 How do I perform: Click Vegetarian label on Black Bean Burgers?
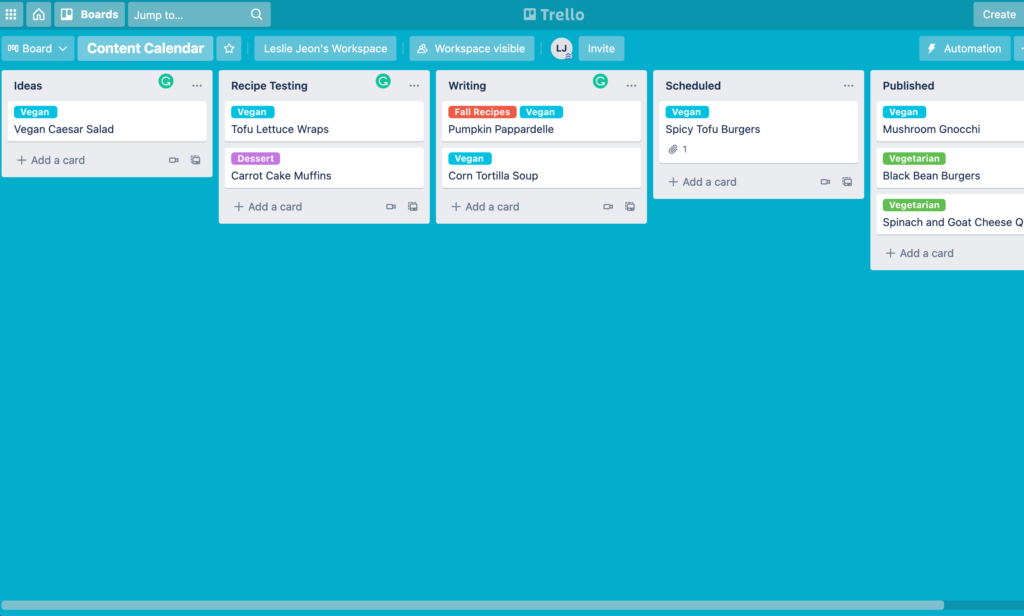click(914, 158)
